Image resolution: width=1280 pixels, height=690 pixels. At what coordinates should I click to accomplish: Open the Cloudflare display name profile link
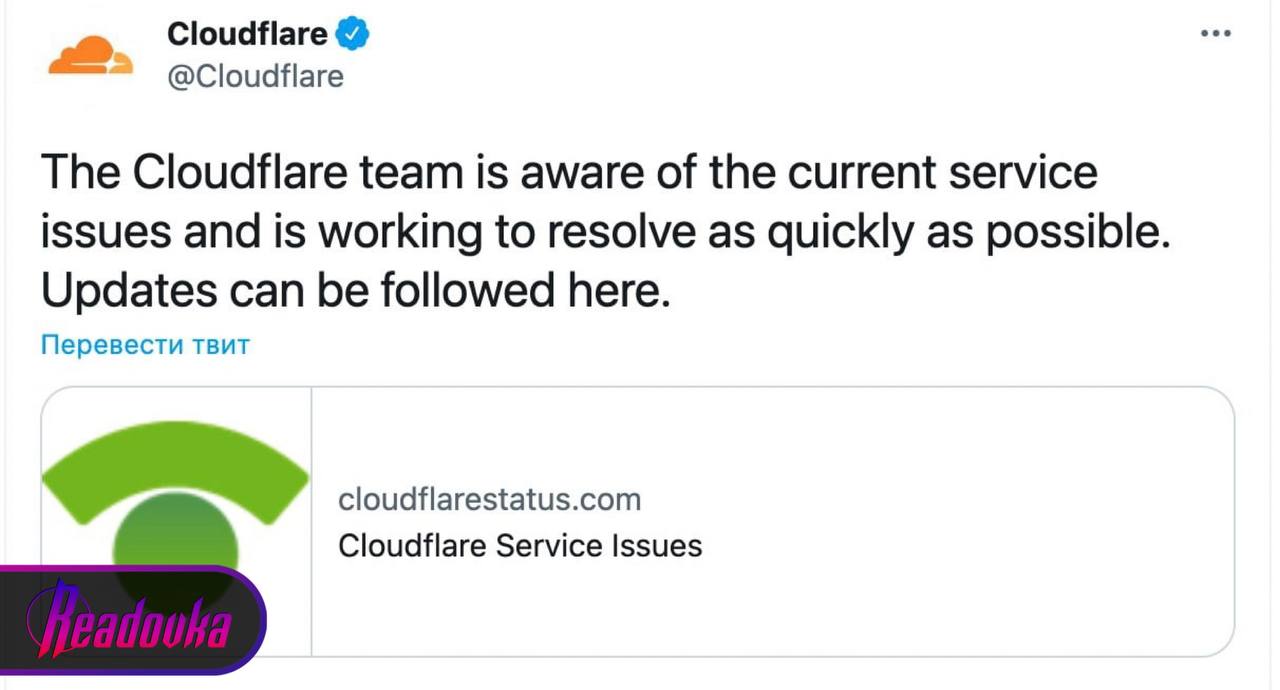(x=247, y=34)
